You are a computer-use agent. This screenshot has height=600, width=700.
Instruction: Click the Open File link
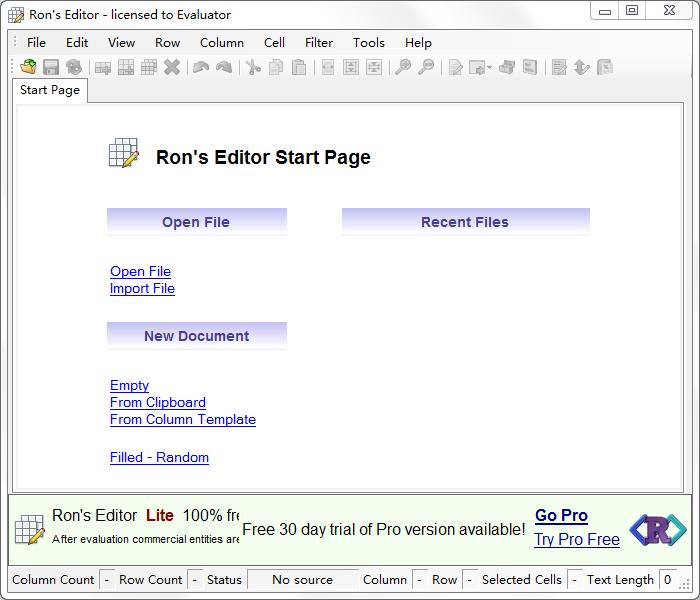coord(141,271)
